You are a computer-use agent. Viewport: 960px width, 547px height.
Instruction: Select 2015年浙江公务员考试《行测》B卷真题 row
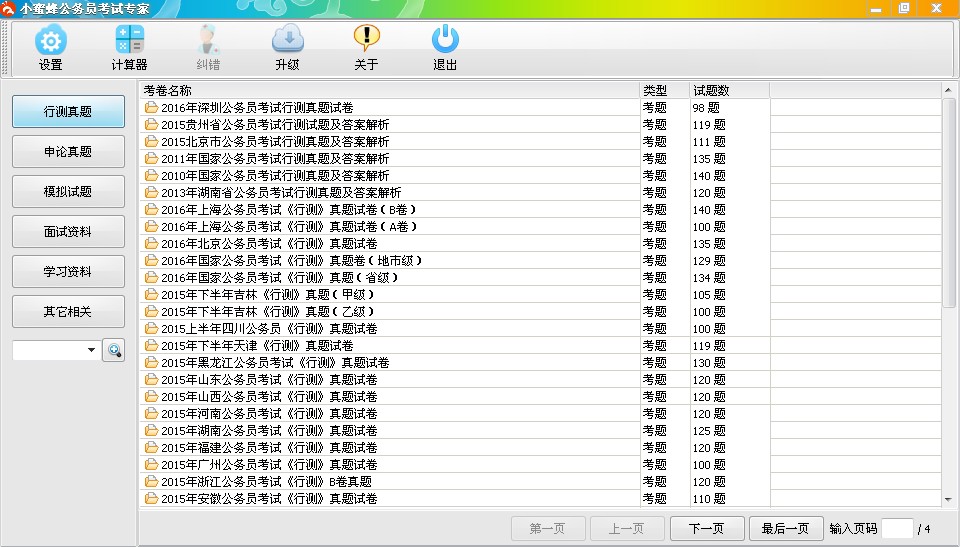click(x=541, y=482)
